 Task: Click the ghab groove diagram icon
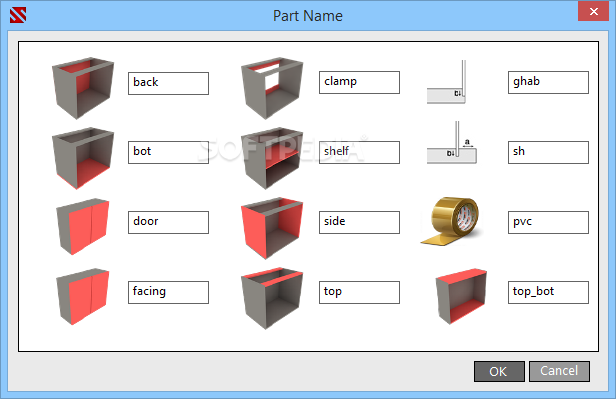(447, 82)
